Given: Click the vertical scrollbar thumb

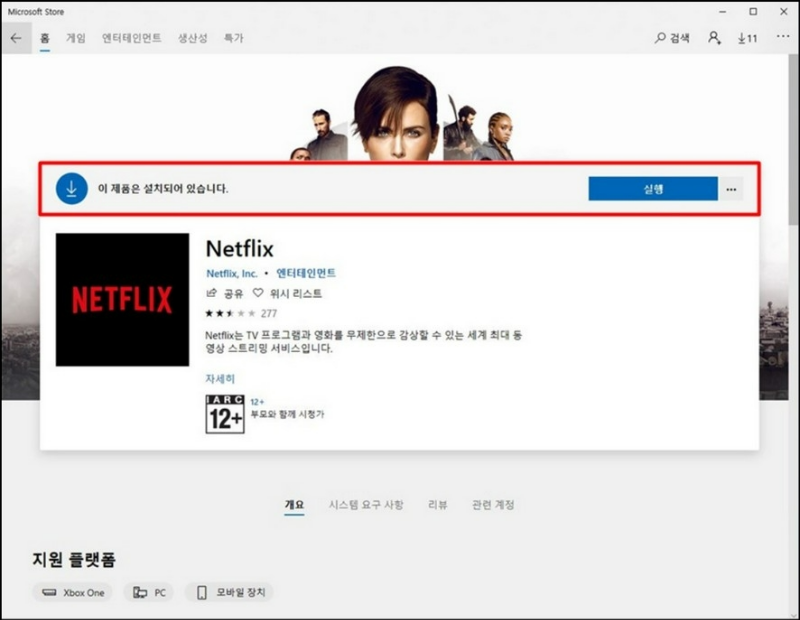Looking at the screenshot, I should point(794,139).
